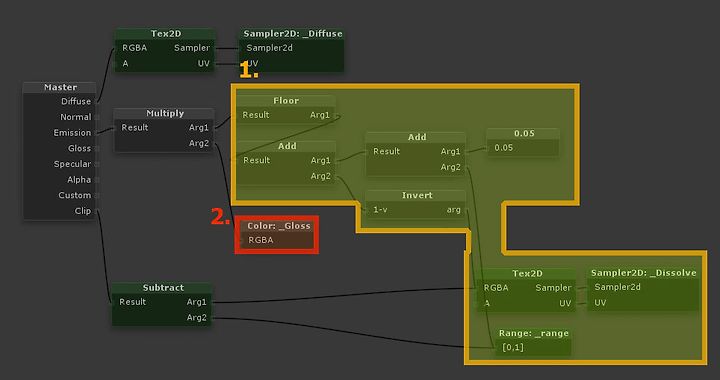This screenshot has height=380, width=720.
Task: Click UV output on _Dissolve node
Action: click(x=600, y=302)
